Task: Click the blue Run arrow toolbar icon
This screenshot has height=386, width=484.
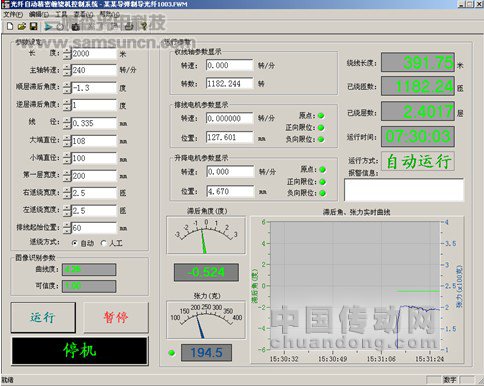Action: [x=49, y=26]
